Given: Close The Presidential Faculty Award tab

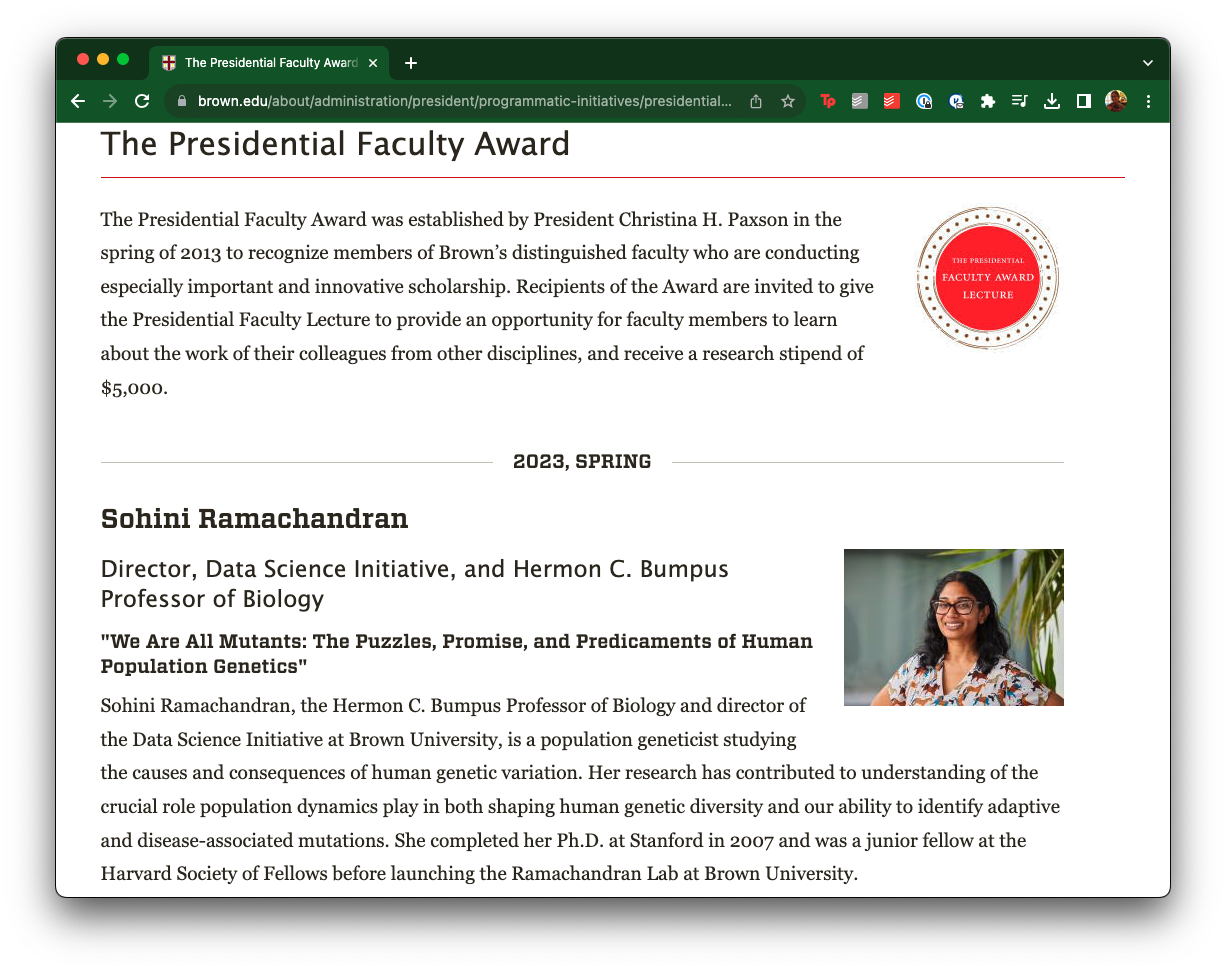Looking at the screenshot, I should coord(373,63).
